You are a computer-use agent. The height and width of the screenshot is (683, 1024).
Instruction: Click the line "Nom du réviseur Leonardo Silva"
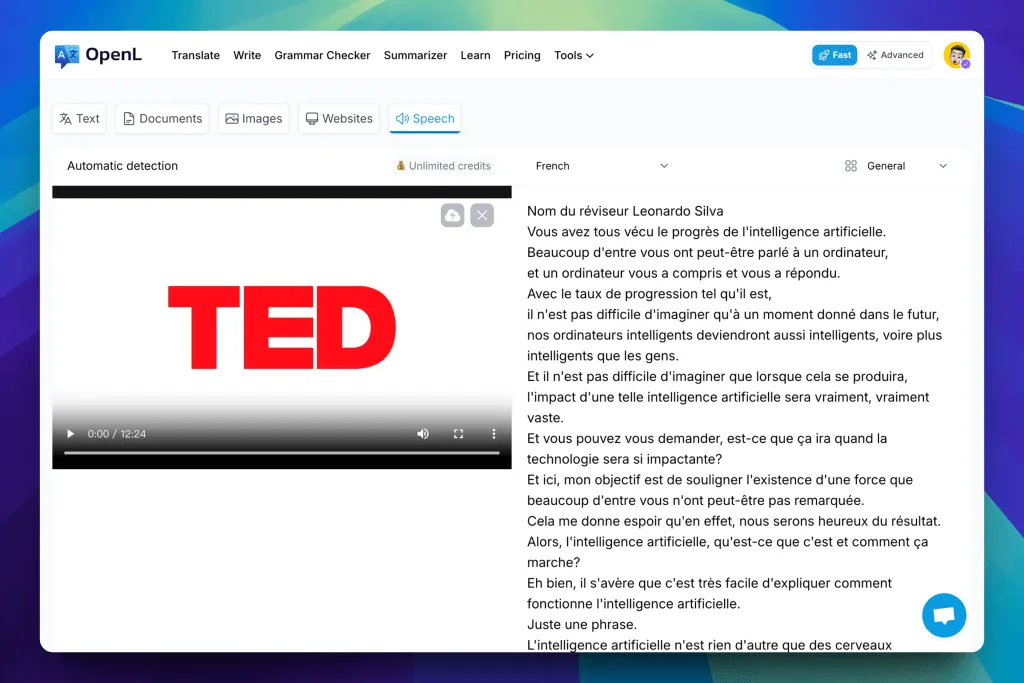click(625, 211)
